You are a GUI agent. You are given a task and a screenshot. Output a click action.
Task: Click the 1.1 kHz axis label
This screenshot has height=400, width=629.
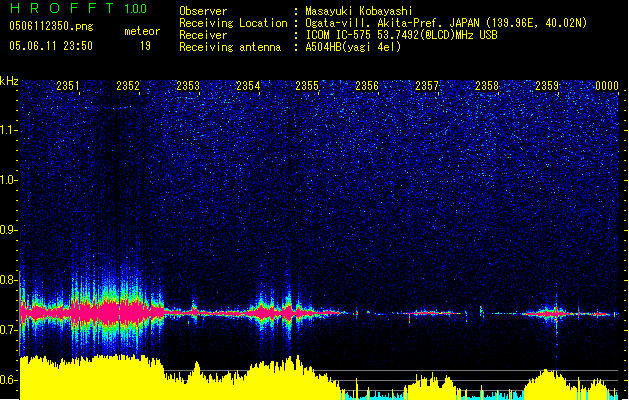point(8,130)
